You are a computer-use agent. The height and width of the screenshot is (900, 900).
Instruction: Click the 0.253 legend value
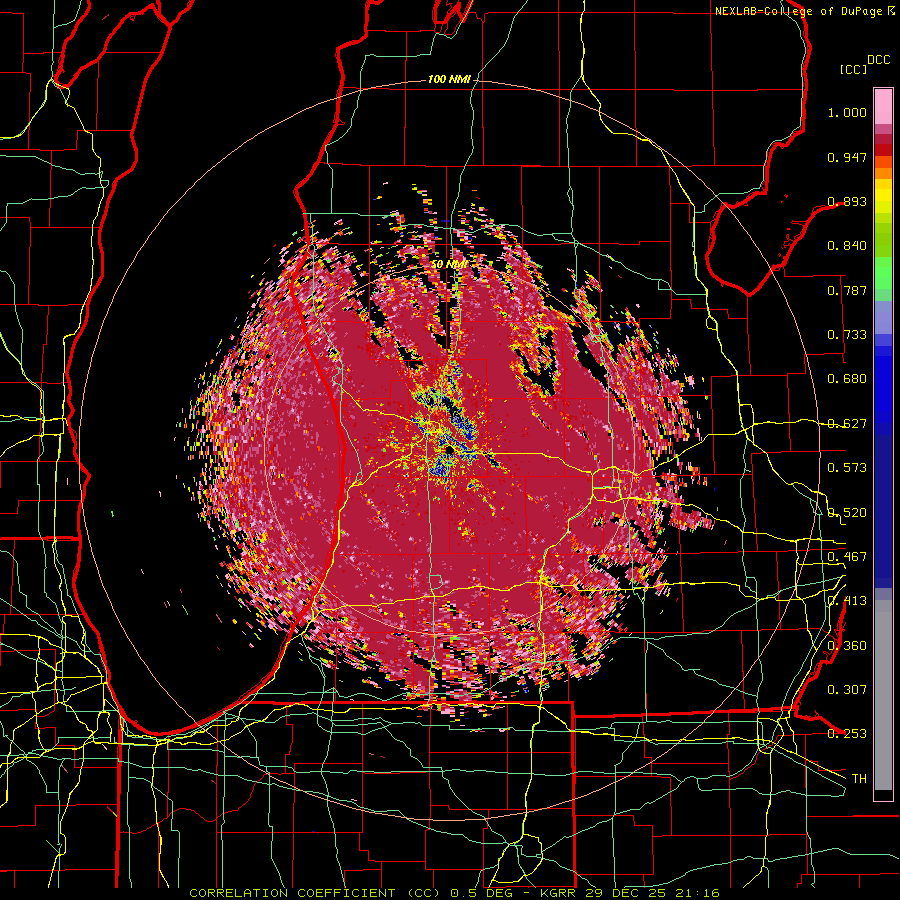point(847,734)
